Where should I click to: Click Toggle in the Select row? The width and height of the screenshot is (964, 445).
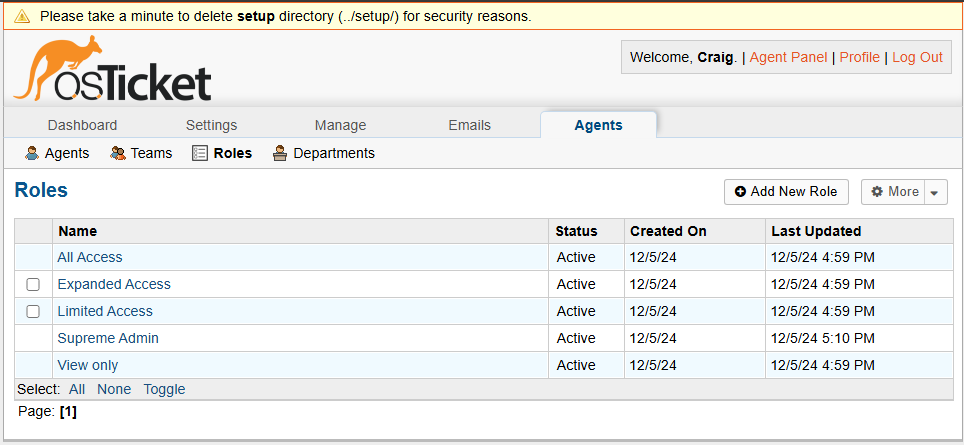pyautogui.click(x=164, y=389)
